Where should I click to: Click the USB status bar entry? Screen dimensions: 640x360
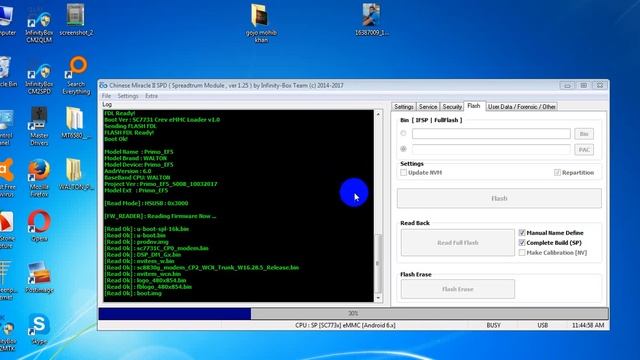coord(542,325)
